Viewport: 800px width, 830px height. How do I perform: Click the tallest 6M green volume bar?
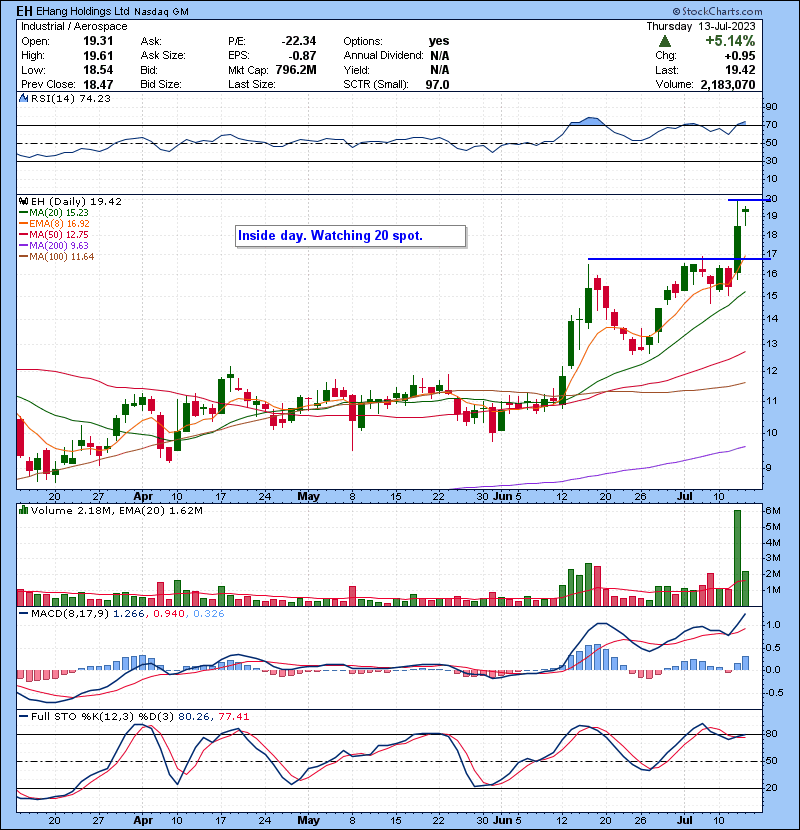[x=737, y=558]
